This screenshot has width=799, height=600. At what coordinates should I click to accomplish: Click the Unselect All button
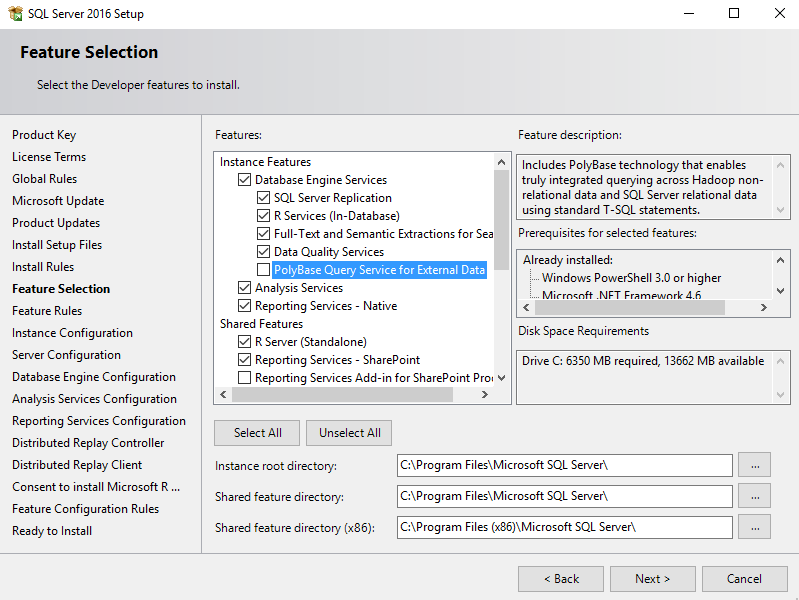pos(350,433)
